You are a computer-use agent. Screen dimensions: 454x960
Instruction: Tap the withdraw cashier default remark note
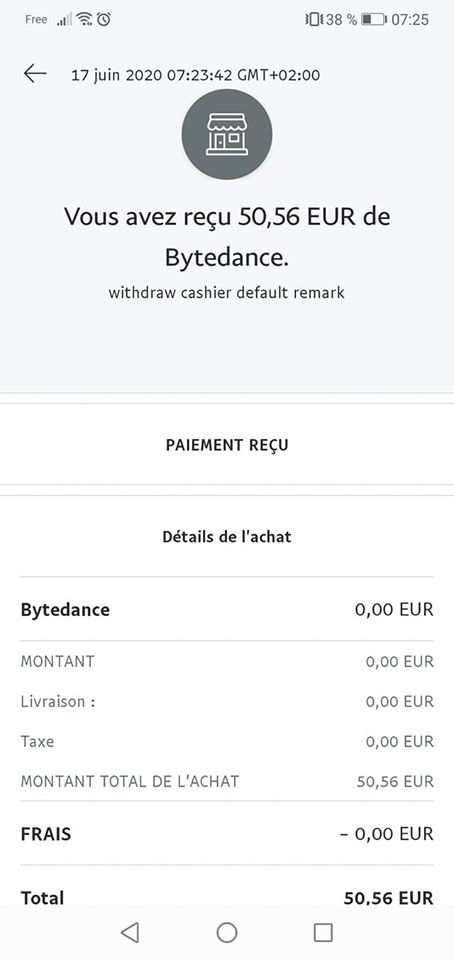[226, 293]
